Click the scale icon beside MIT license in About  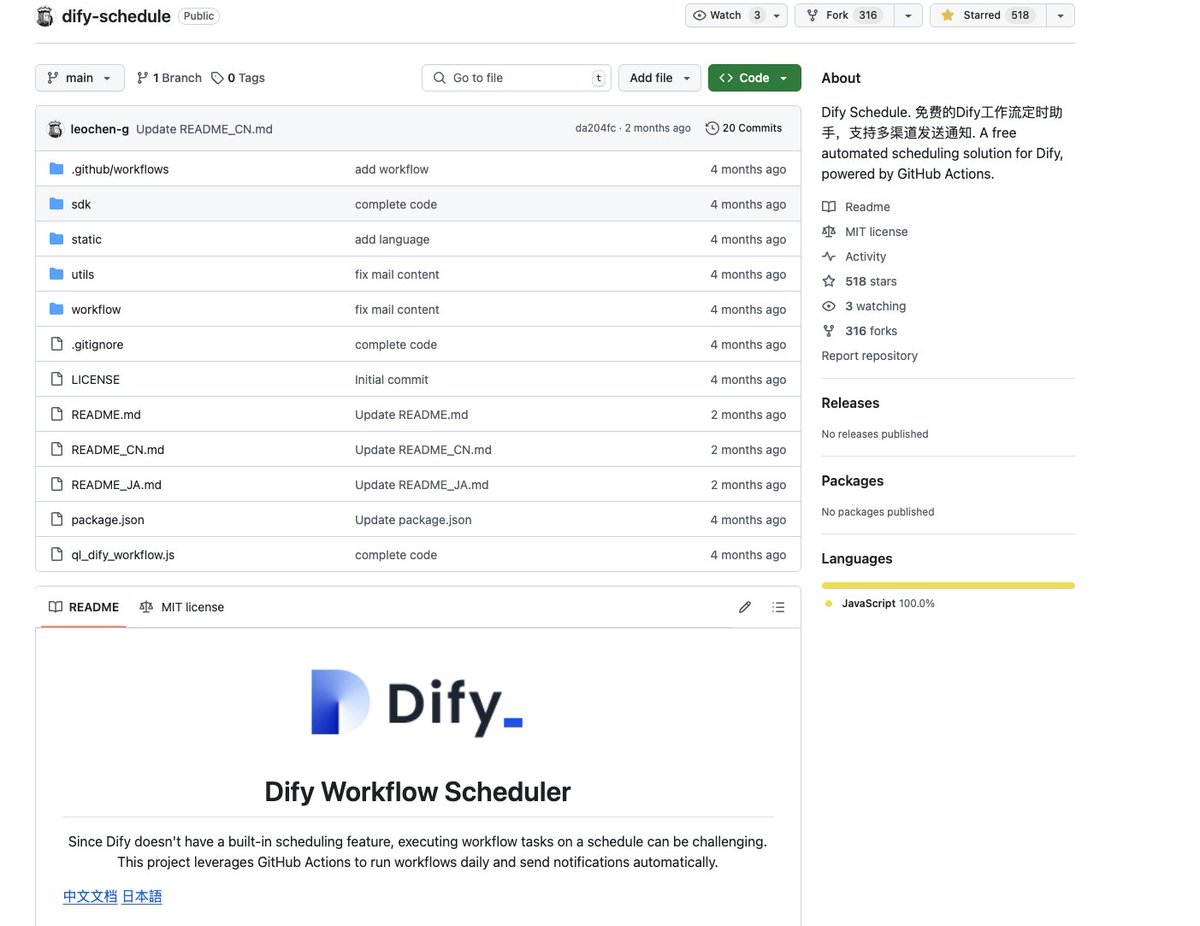(829, 231)
